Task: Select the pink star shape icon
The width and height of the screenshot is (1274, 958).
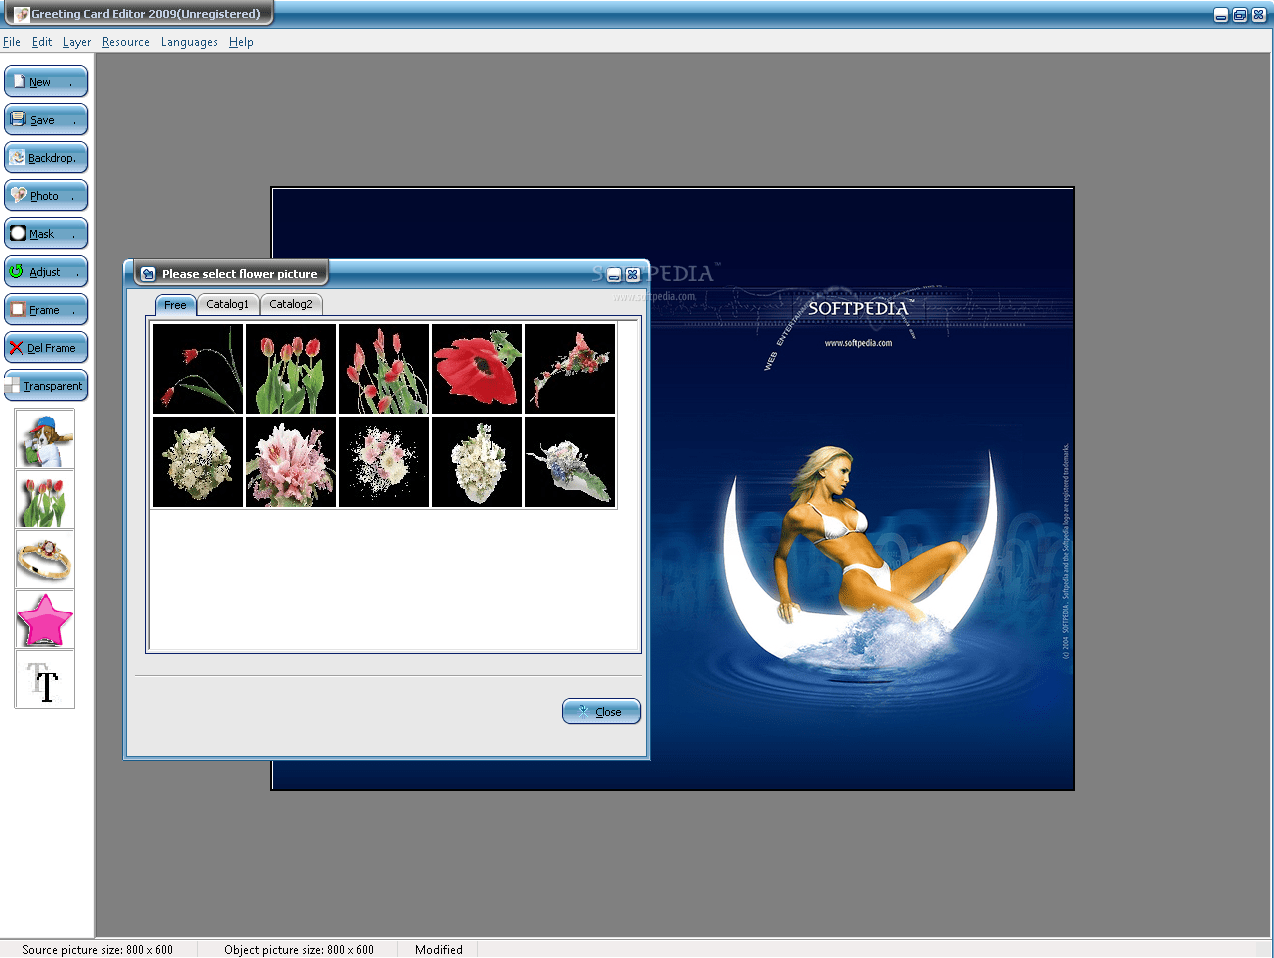Action: pyautogui.click(x=44, y=619)
